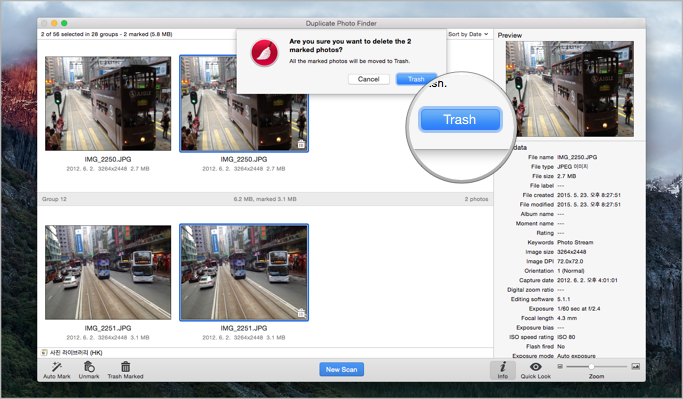Click the Preview panel tram image

(570, 89)
